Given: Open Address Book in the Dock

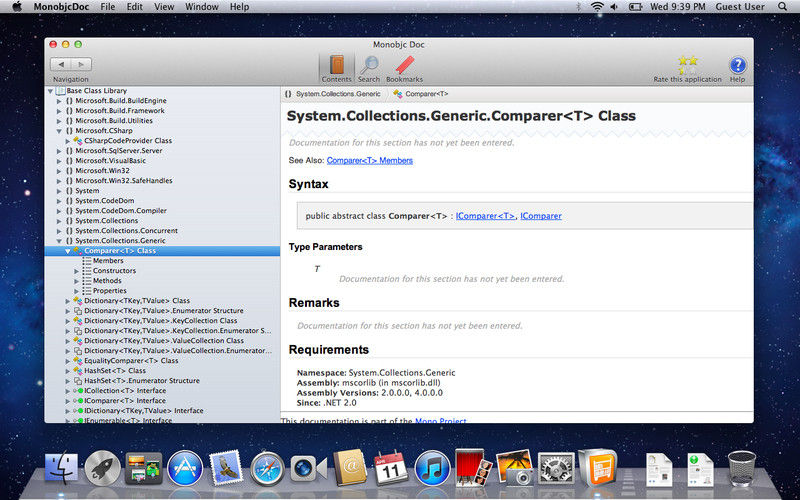Looking at the screenshot, I should pyautogui.click(x=350, y=467).
